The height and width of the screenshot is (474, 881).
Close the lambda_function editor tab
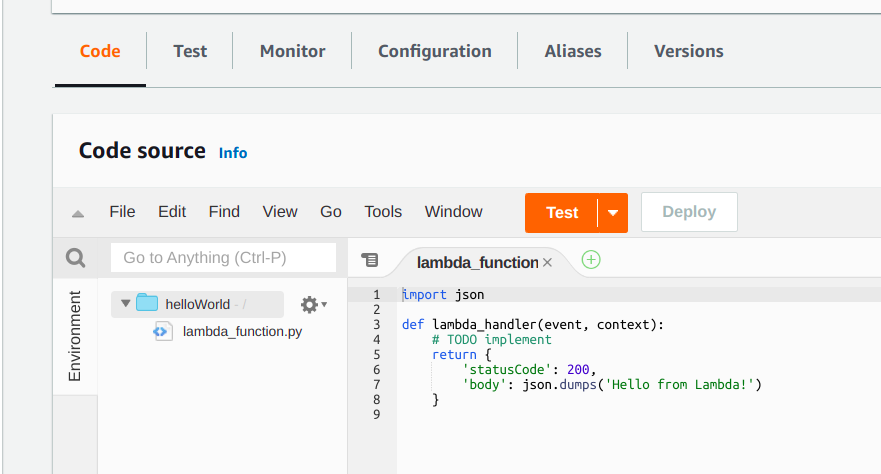pyautogui.click(x=547, y=263)
